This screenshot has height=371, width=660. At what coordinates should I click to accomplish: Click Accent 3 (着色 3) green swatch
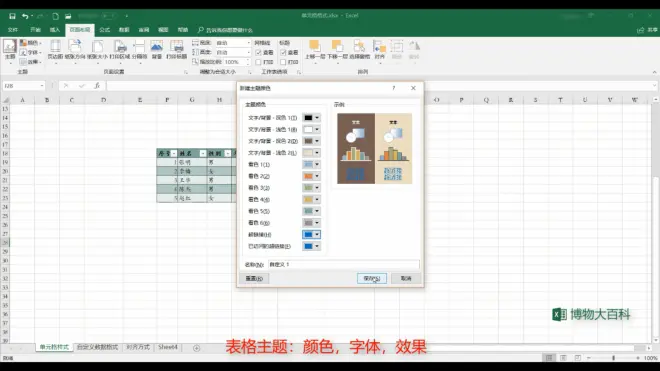[x=309, y=188]
